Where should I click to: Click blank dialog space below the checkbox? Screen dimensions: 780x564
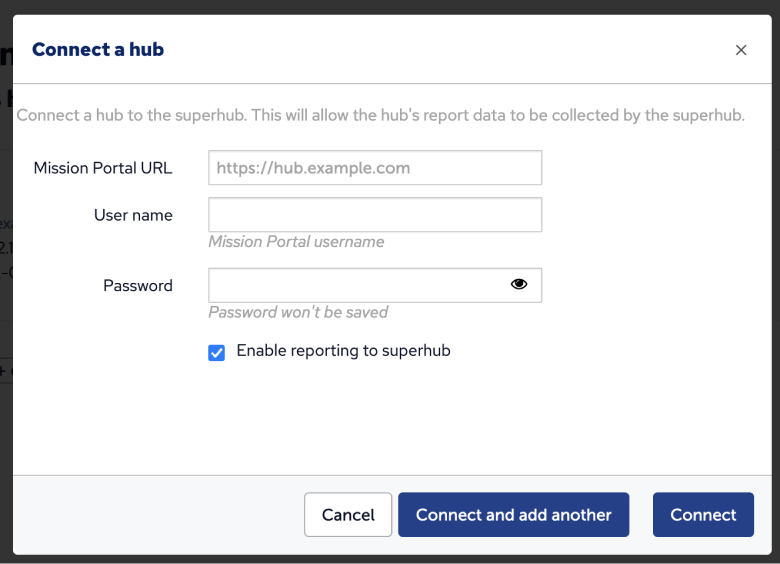(x=390, y=420)
